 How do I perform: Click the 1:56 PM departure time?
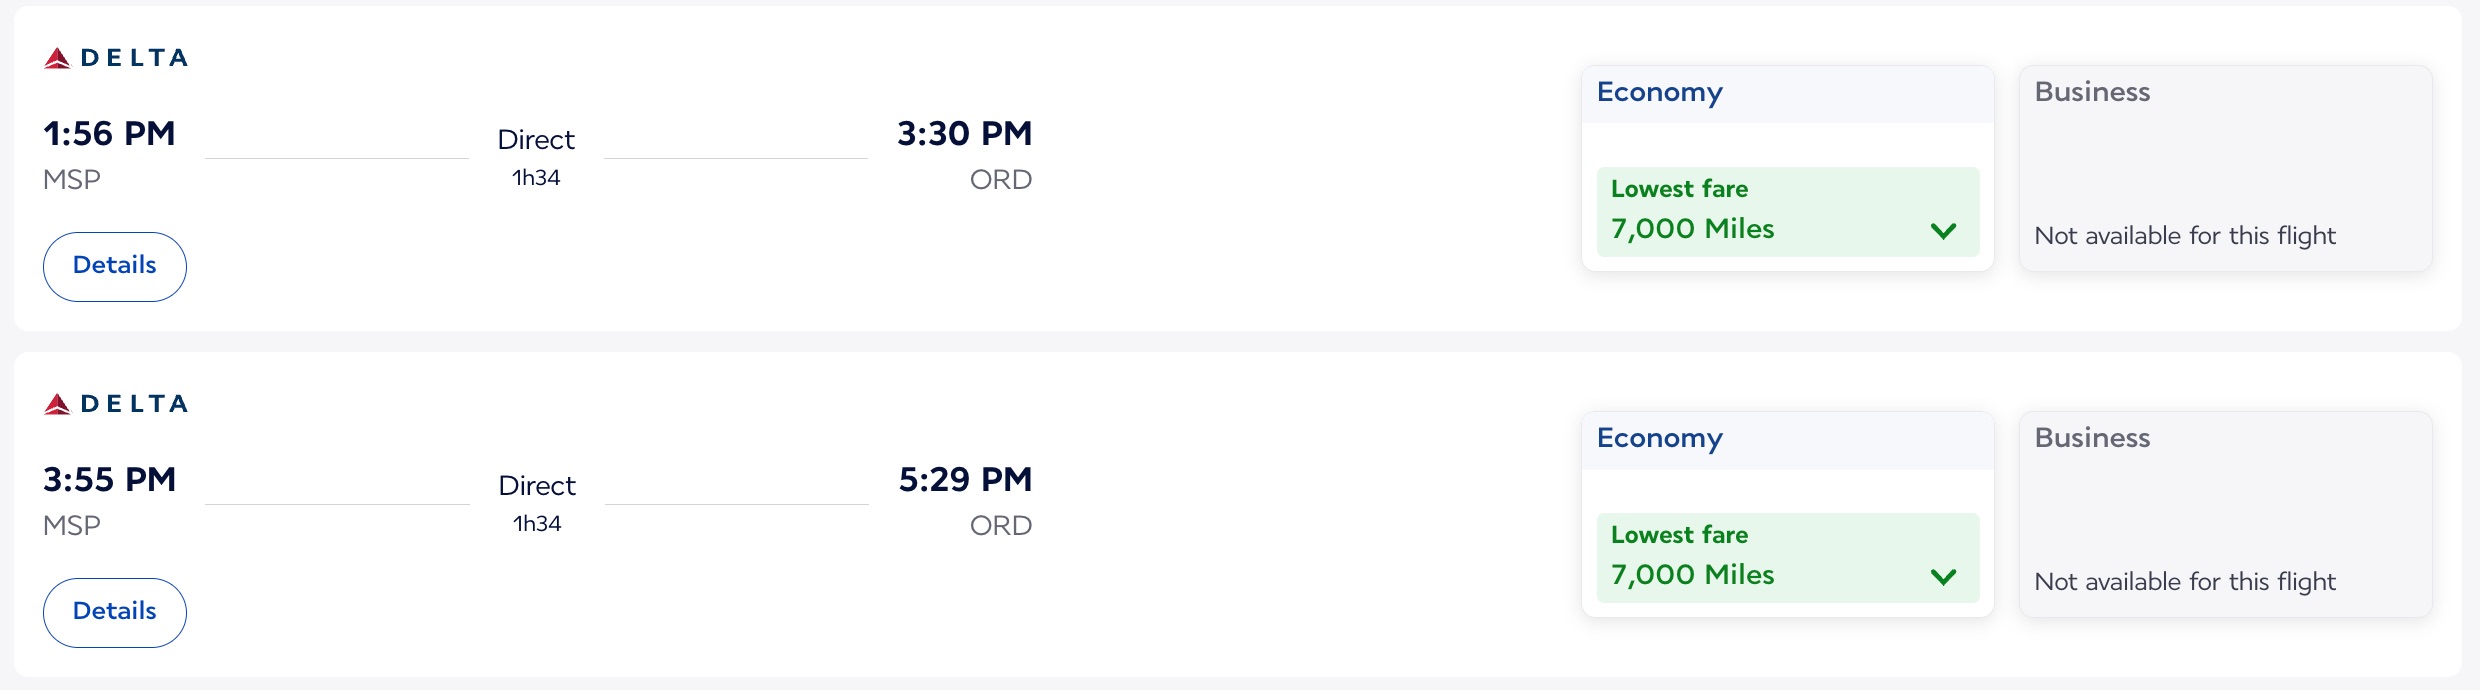pos(109,134)
